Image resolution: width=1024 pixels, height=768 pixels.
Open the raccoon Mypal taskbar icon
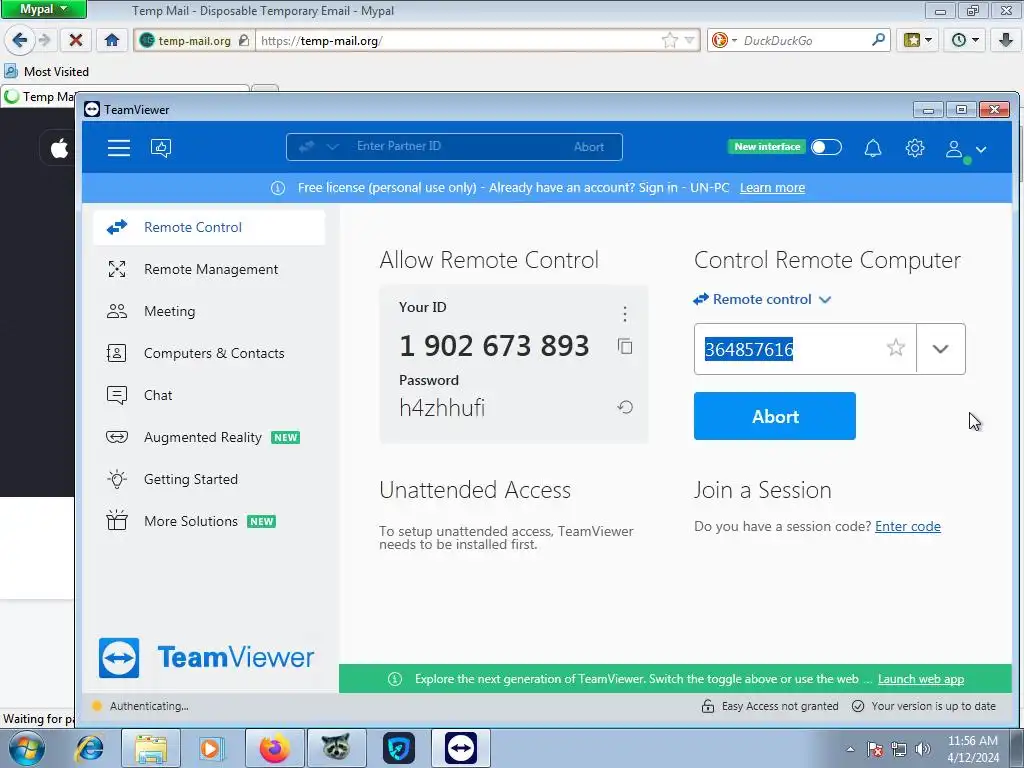coord(336,748)
